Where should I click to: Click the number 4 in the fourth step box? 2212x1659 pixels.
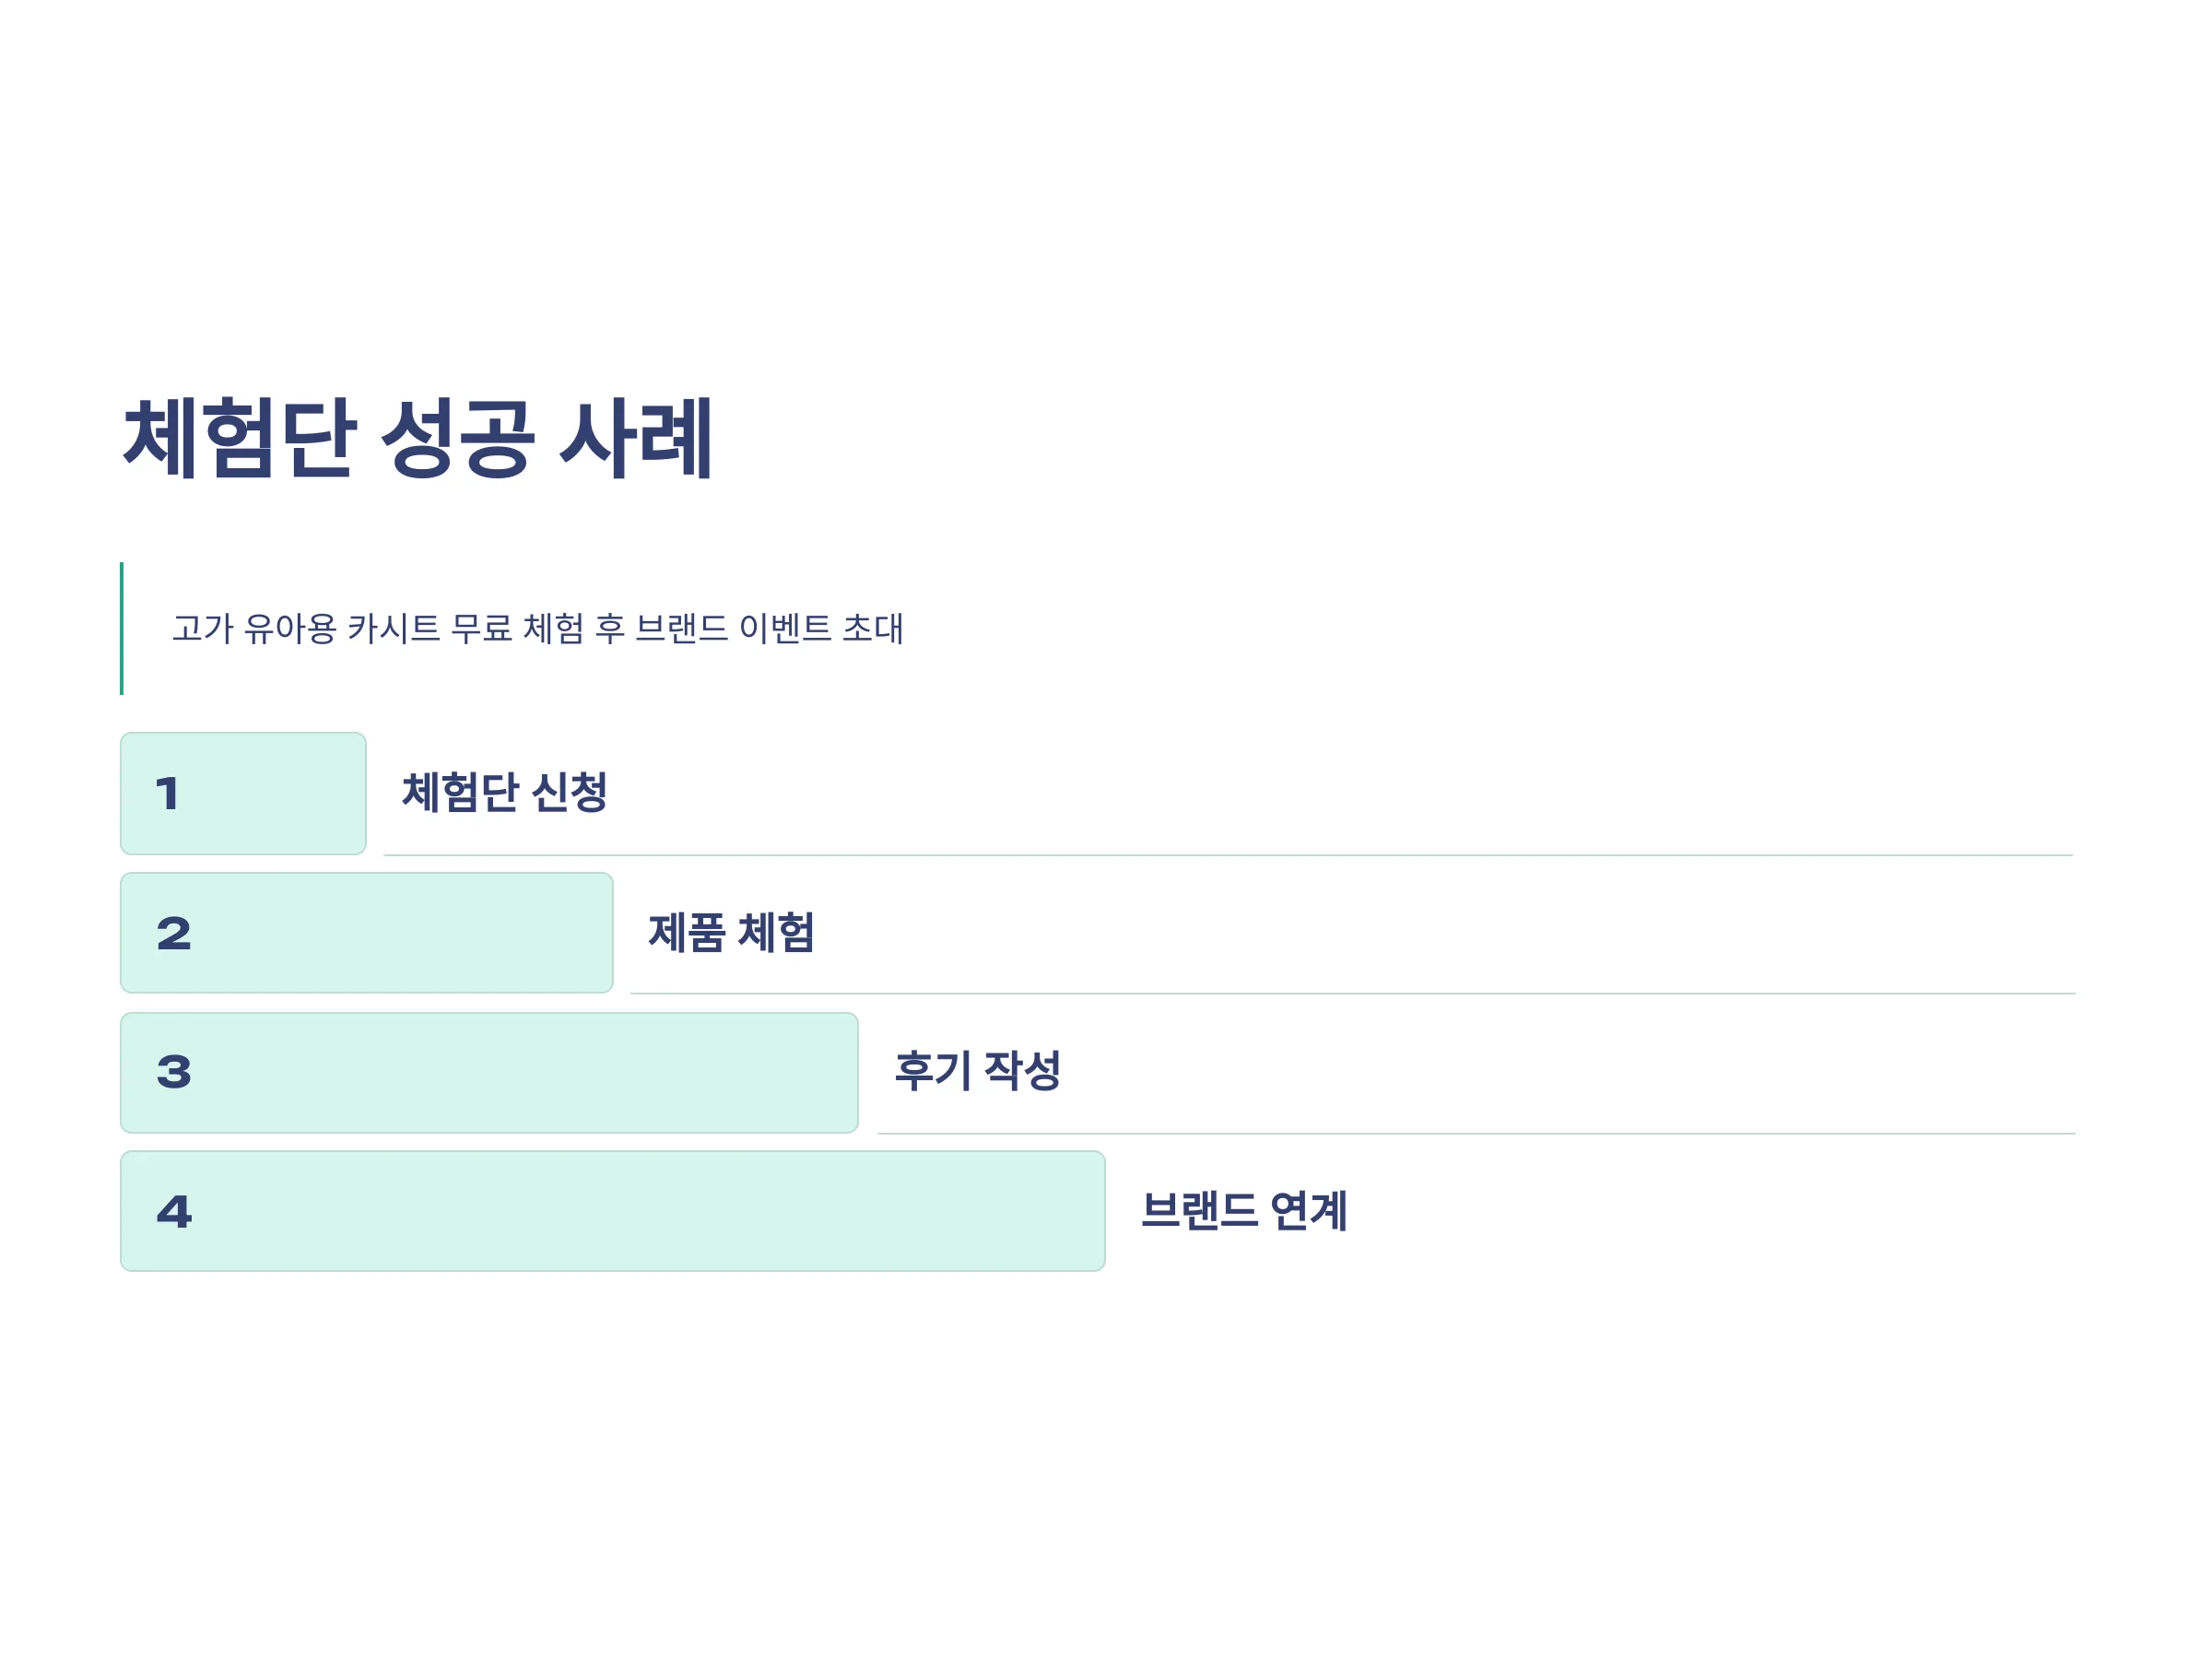[x=174, y=1212]
